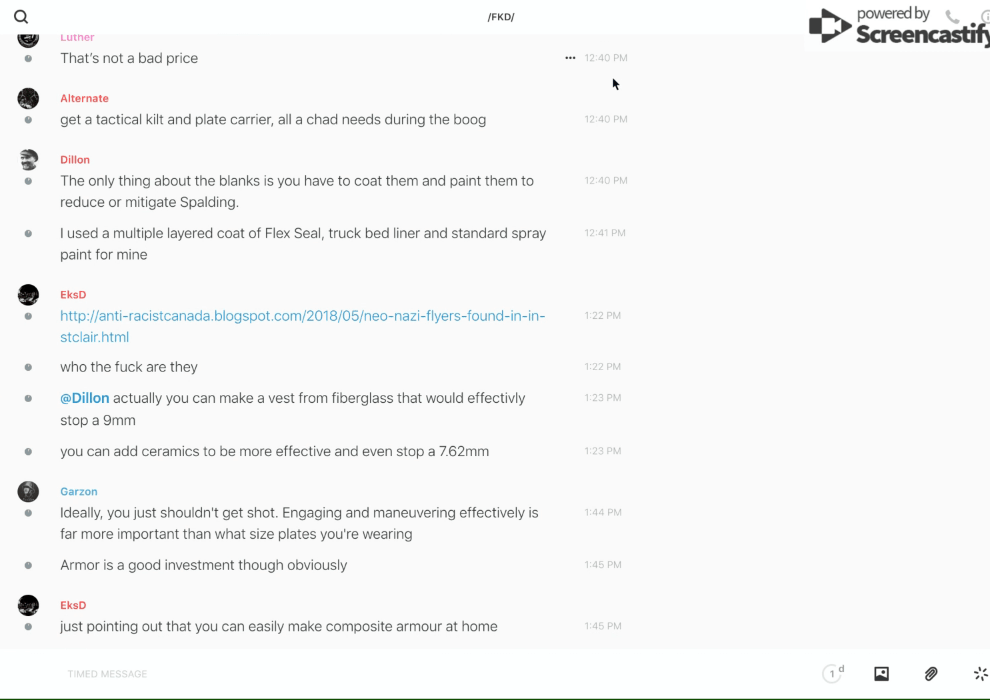Click the Alternate sender name

point(84,99)
